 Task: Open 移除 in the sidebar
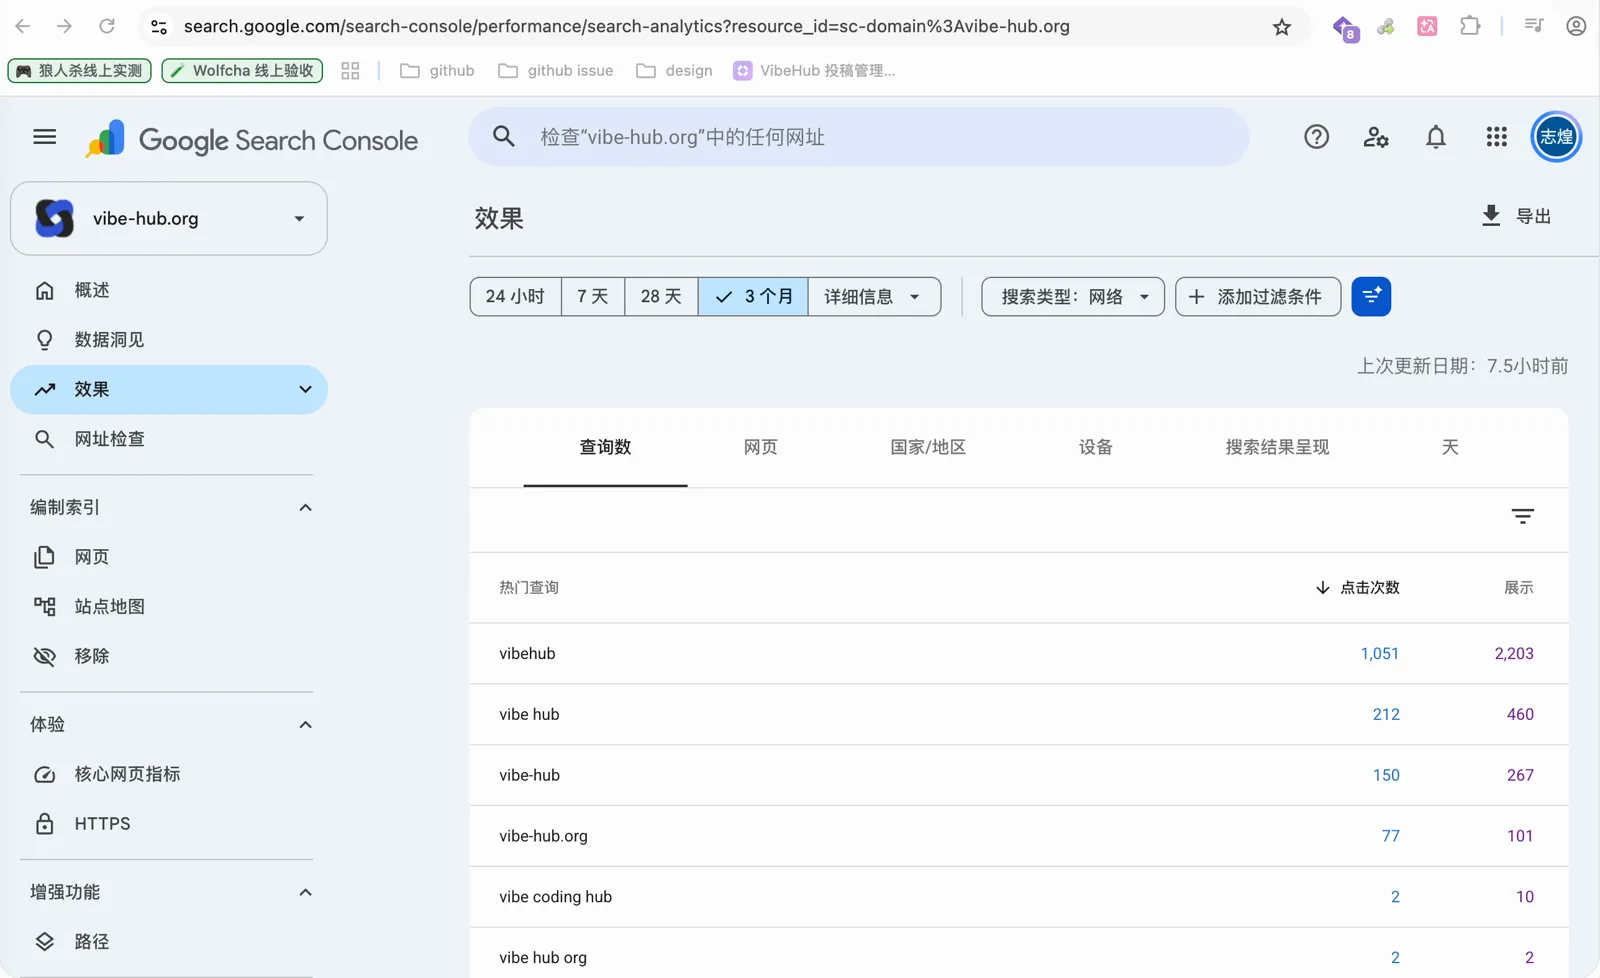(169, 656)
